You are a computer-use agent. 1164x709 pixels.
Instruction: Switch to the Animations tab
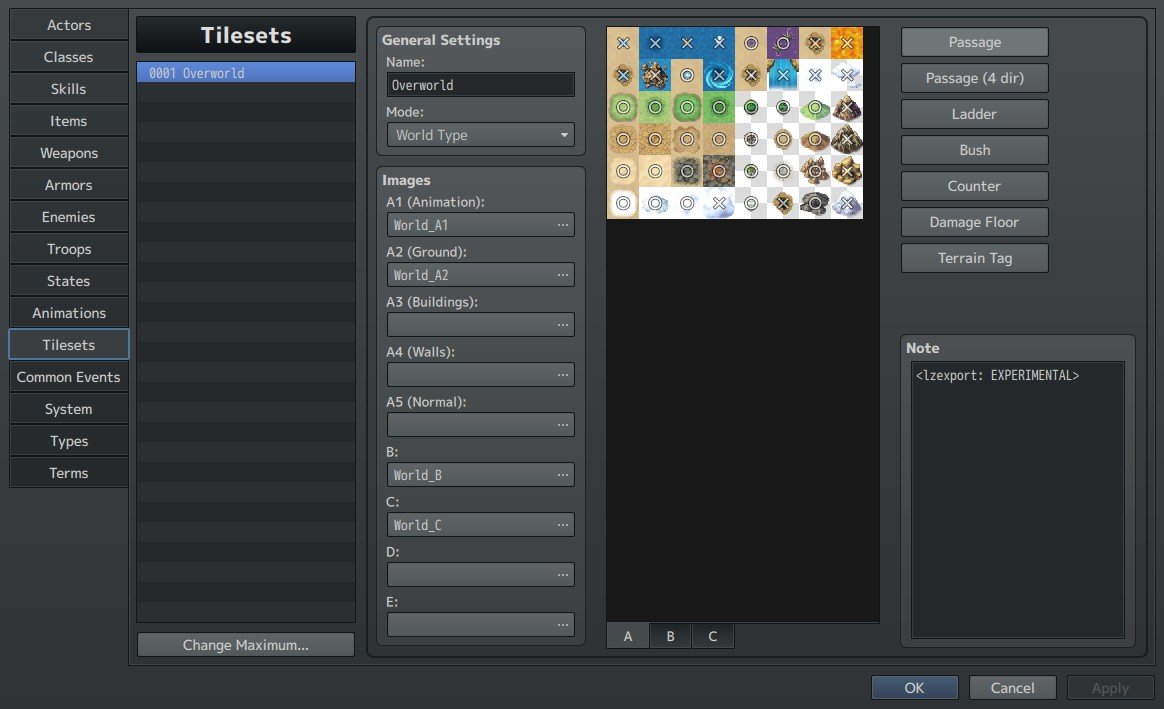[x=68, y=313]
